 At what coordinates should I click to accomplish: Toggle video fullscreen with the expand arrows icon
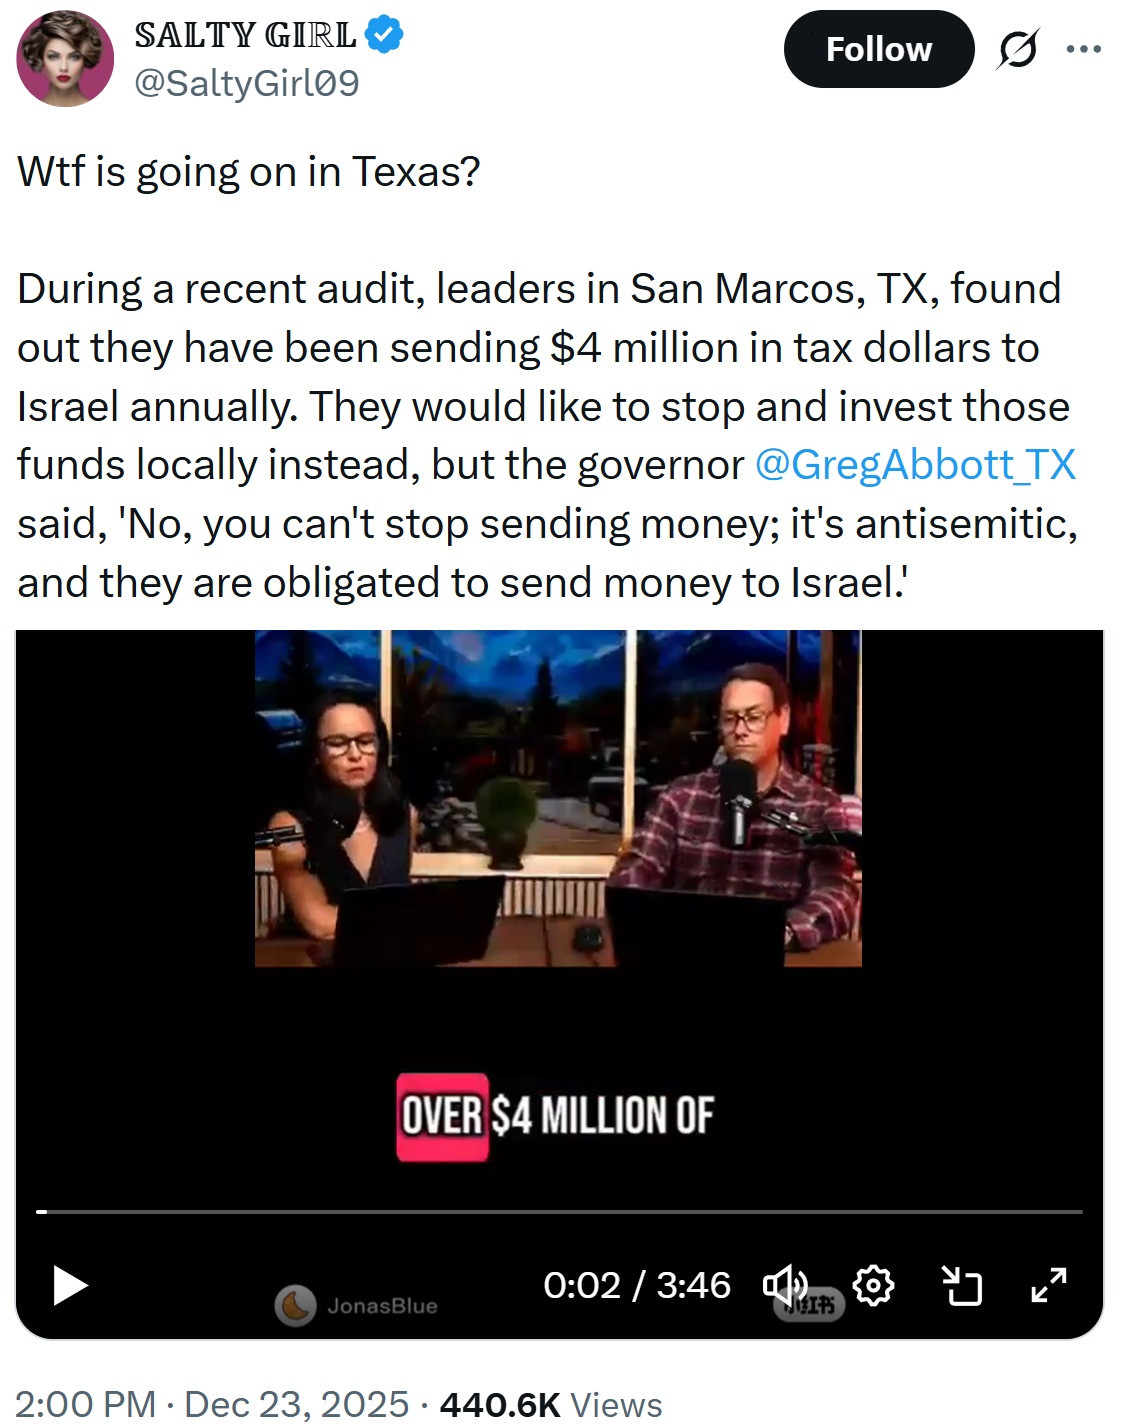point(1049,1285)
